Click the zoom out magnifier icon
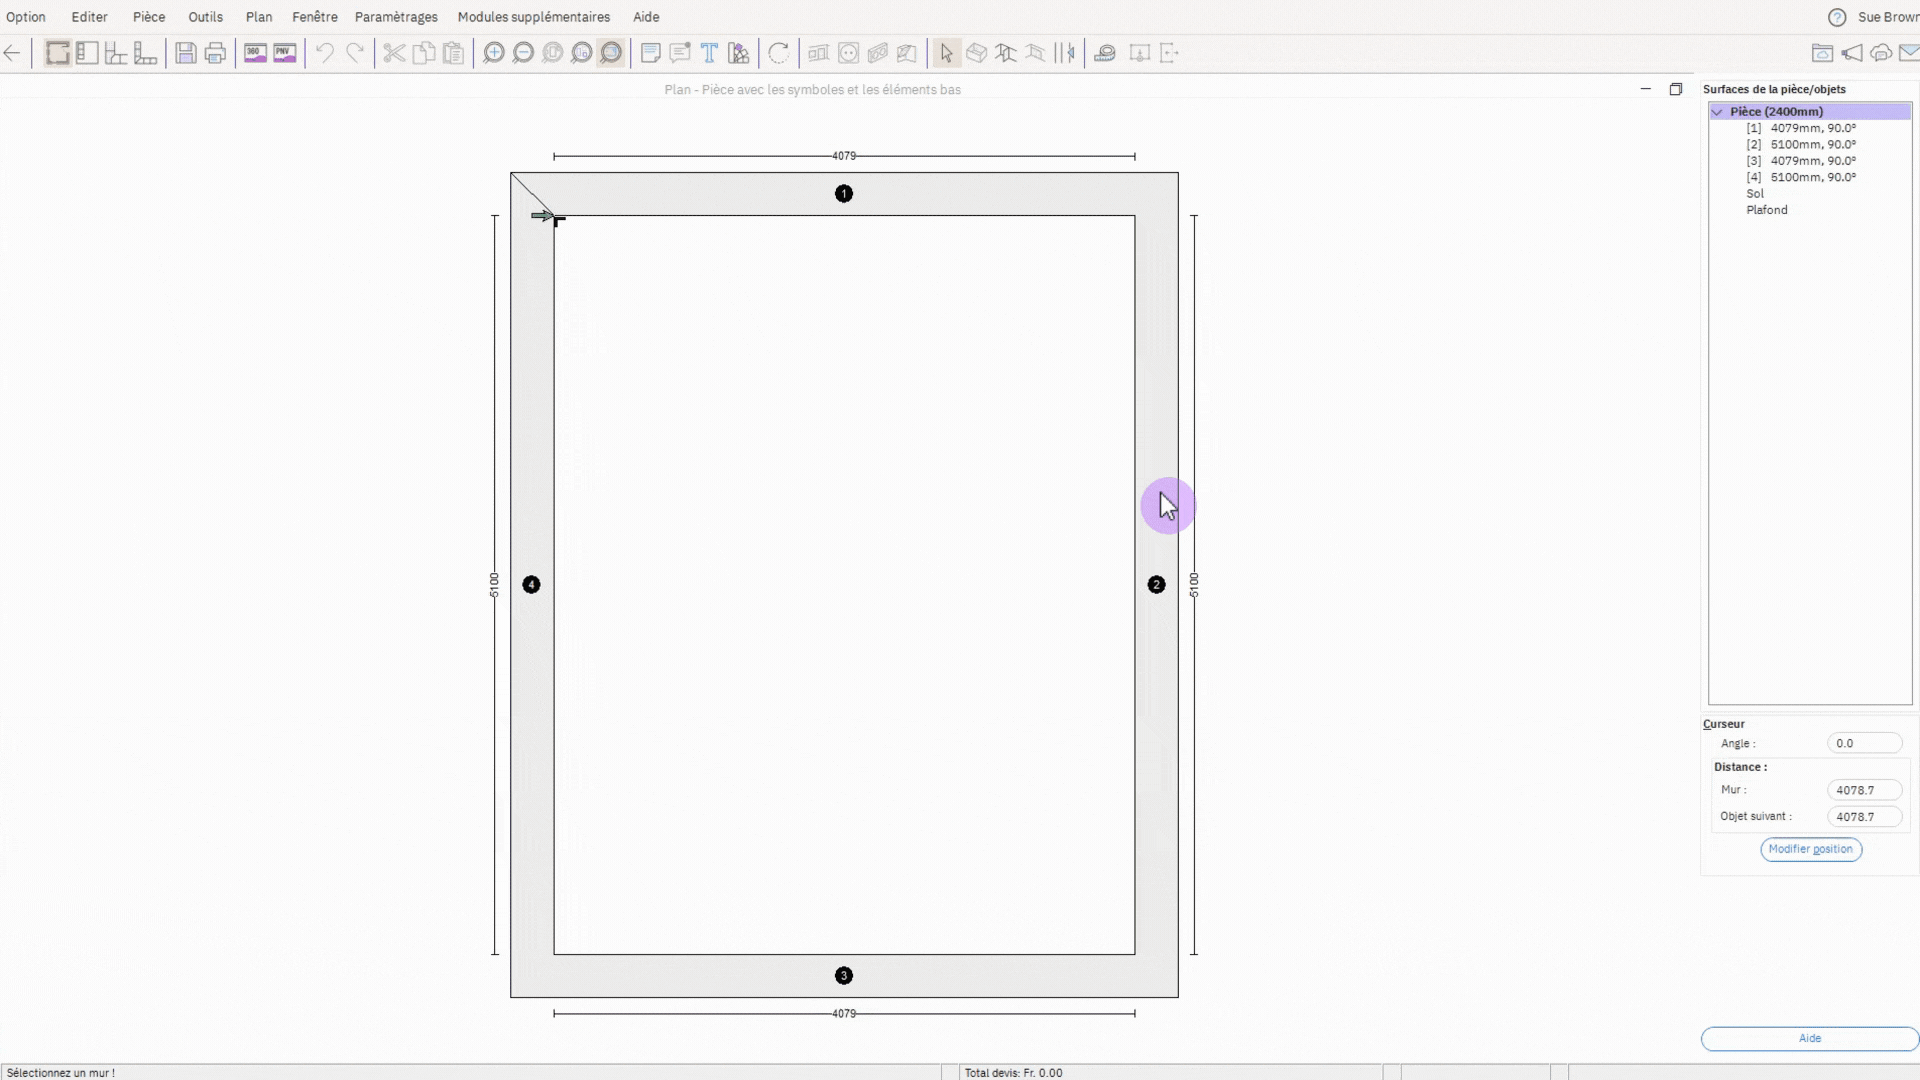The height and width of the screenshot is (1080, 1920). (523, 53)
